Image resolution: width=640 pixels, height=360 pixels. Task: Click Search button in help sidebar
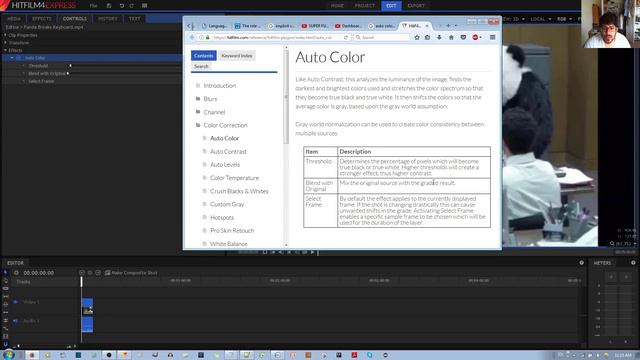(x=201, y=66)
